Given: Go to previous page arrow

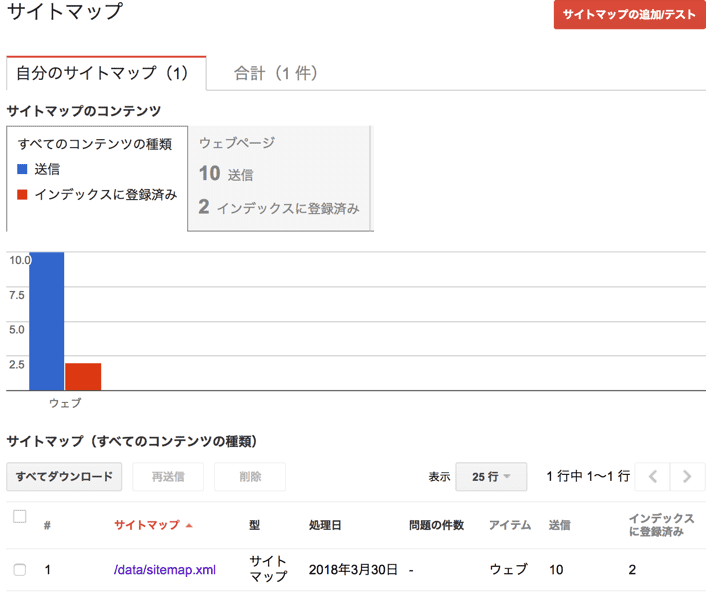Looking at the screenshot, I should tap(652, 476).
